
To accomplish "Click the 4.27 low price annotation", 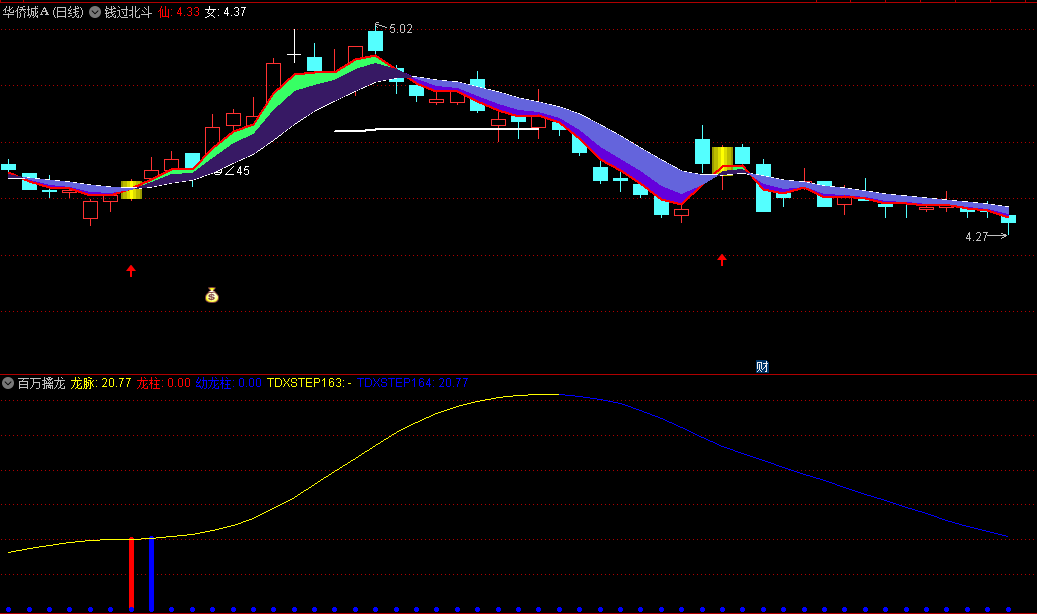I will pos(976,236).
